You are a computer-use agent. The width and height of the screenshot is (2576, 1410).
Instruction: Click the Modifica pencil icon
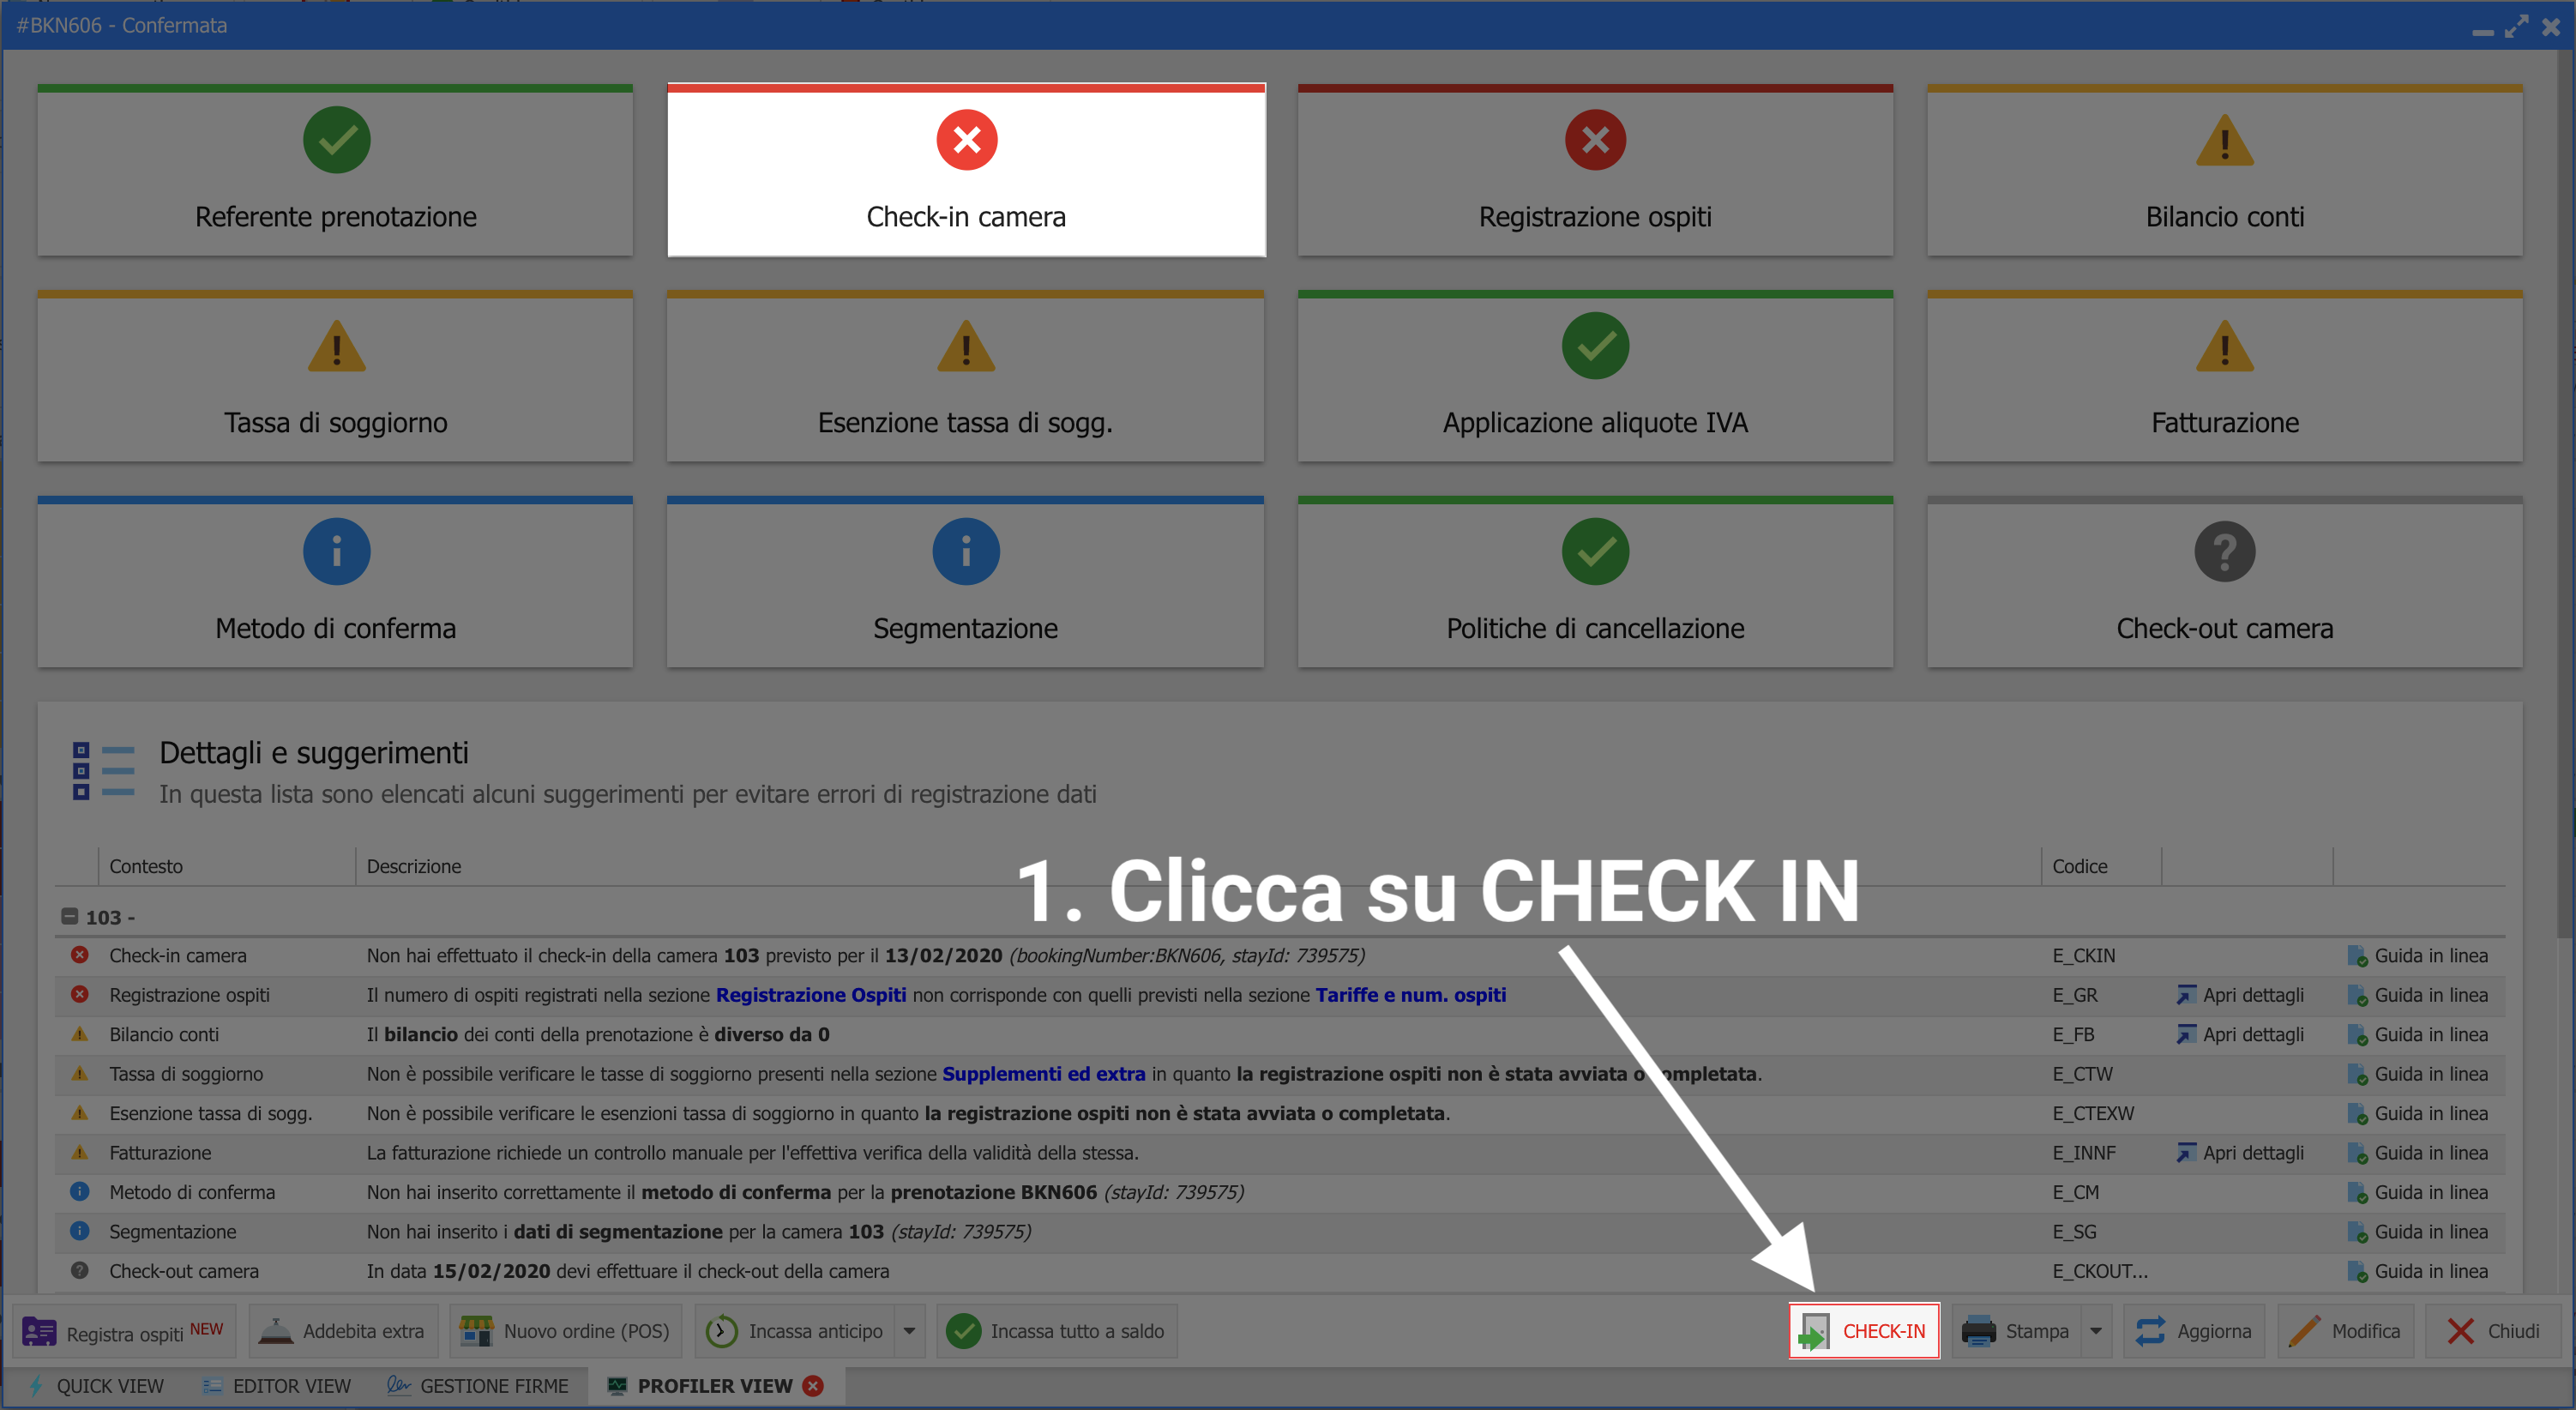pos(2304,1331)
